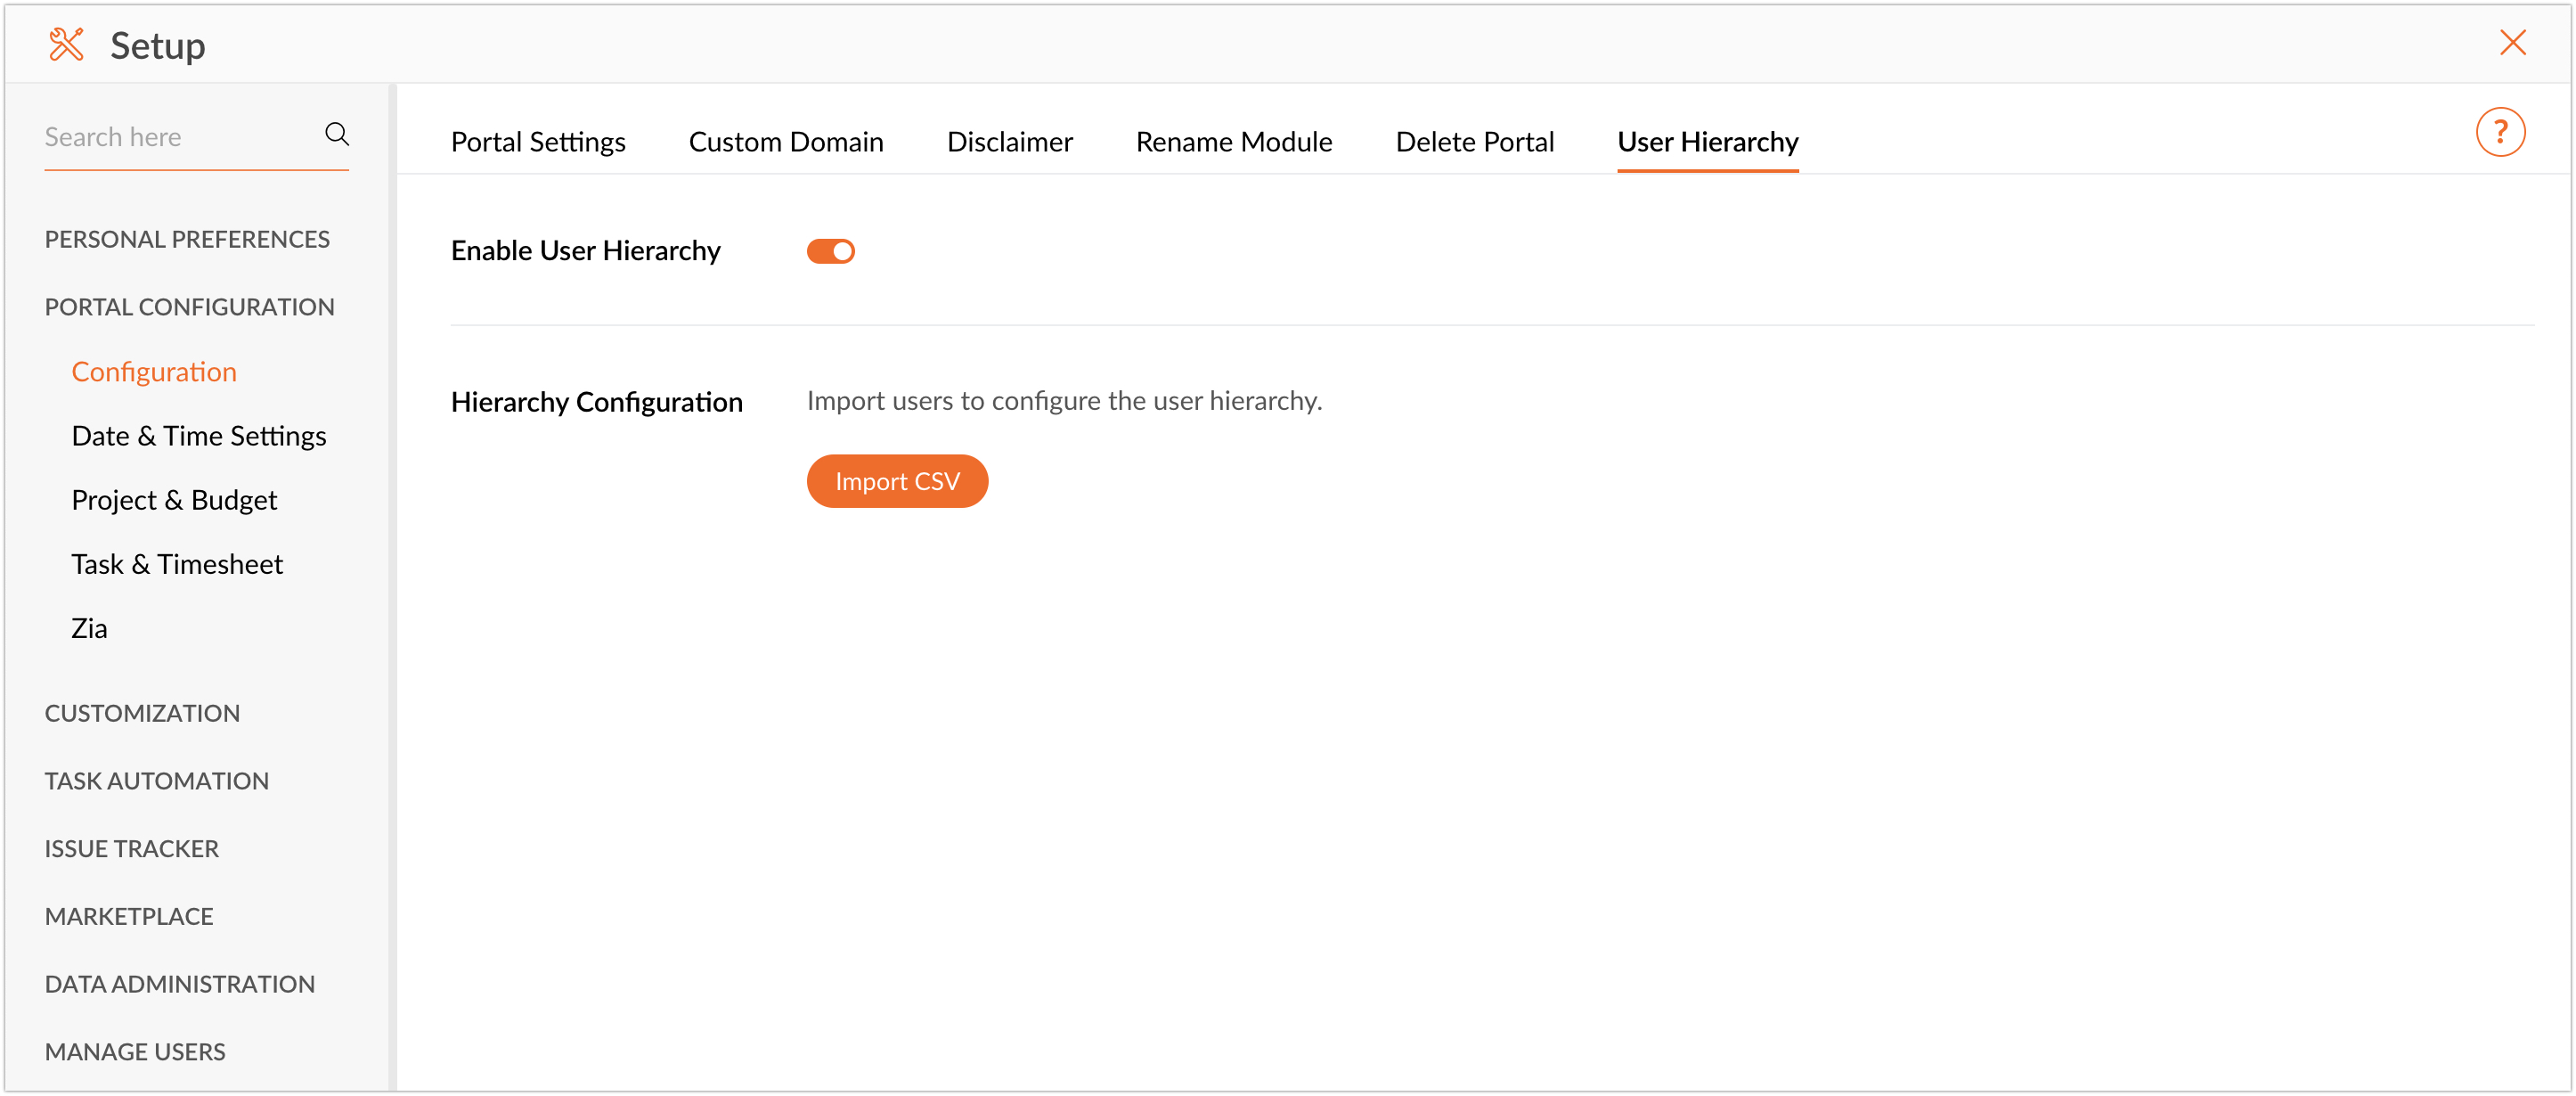2576x1096 pixels.
Task: Open the Custom Domain tab
Action: pyautogui.click(x=785, y=142)
